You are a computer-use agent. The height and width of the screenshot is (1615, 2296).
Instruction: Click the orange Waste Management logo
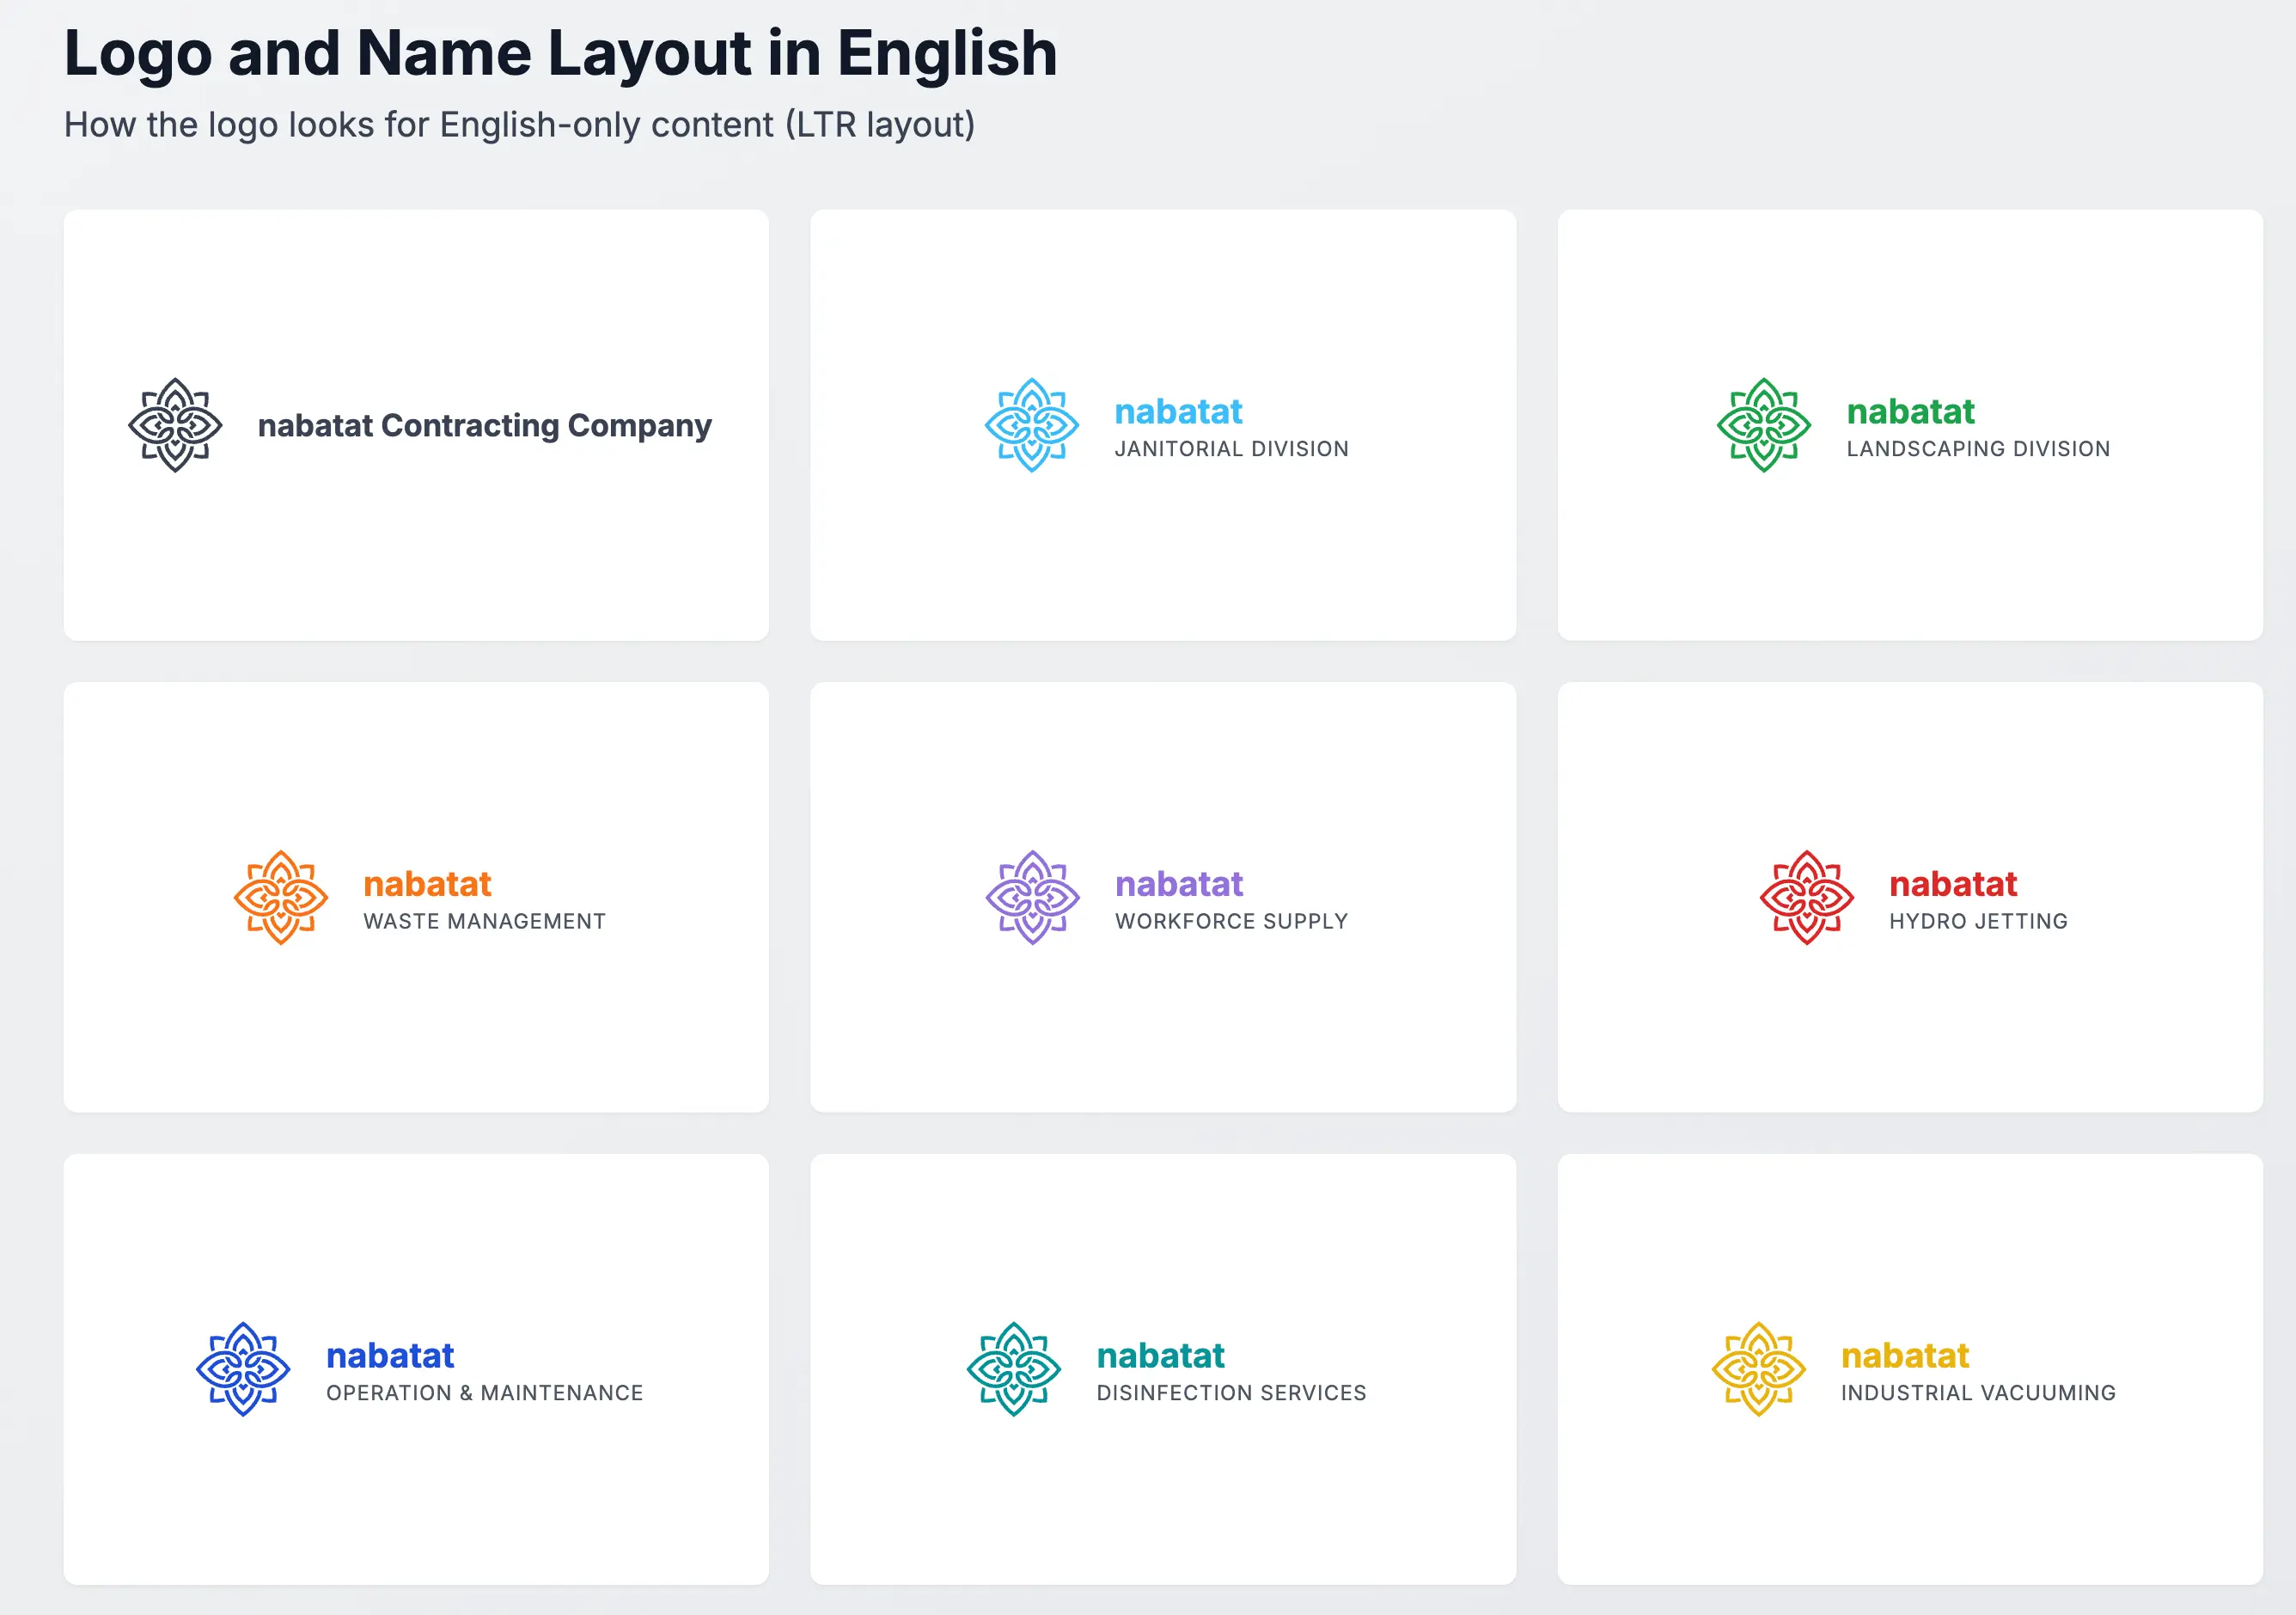pyautogui.click(x=281, y=898)
